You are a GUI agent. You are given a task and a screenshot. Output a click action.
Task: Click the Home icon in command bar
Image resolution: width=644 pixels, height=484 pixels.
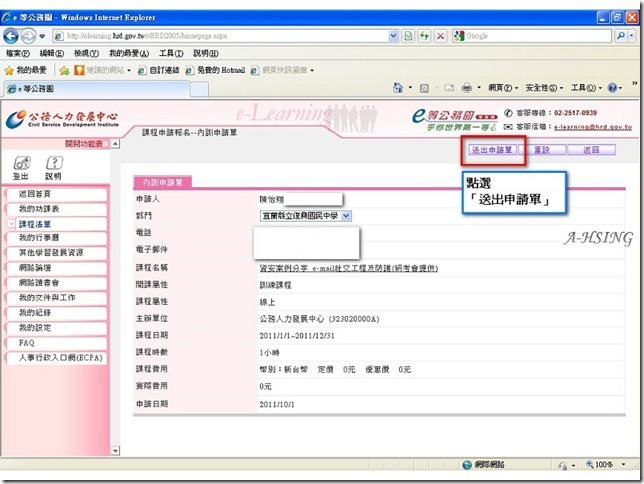point(398,88)
